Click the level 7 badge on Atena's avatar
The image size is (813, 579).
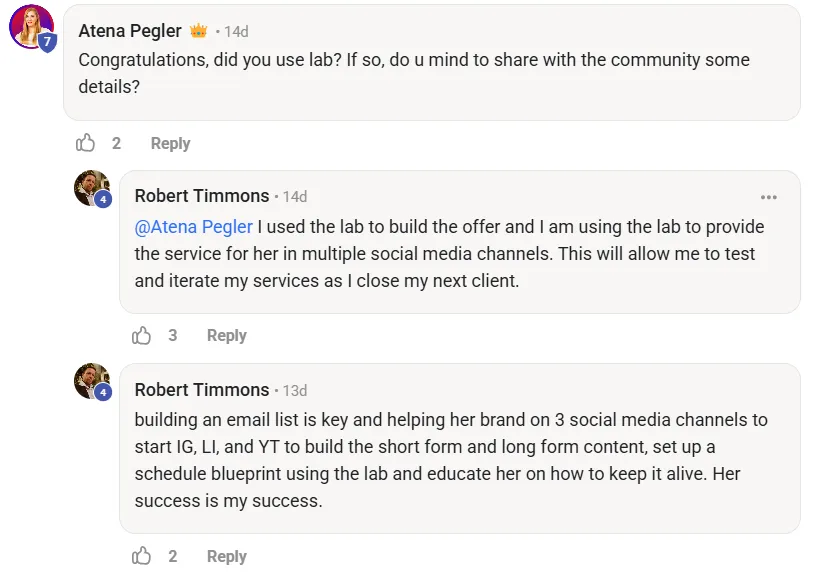pos(47,42)
